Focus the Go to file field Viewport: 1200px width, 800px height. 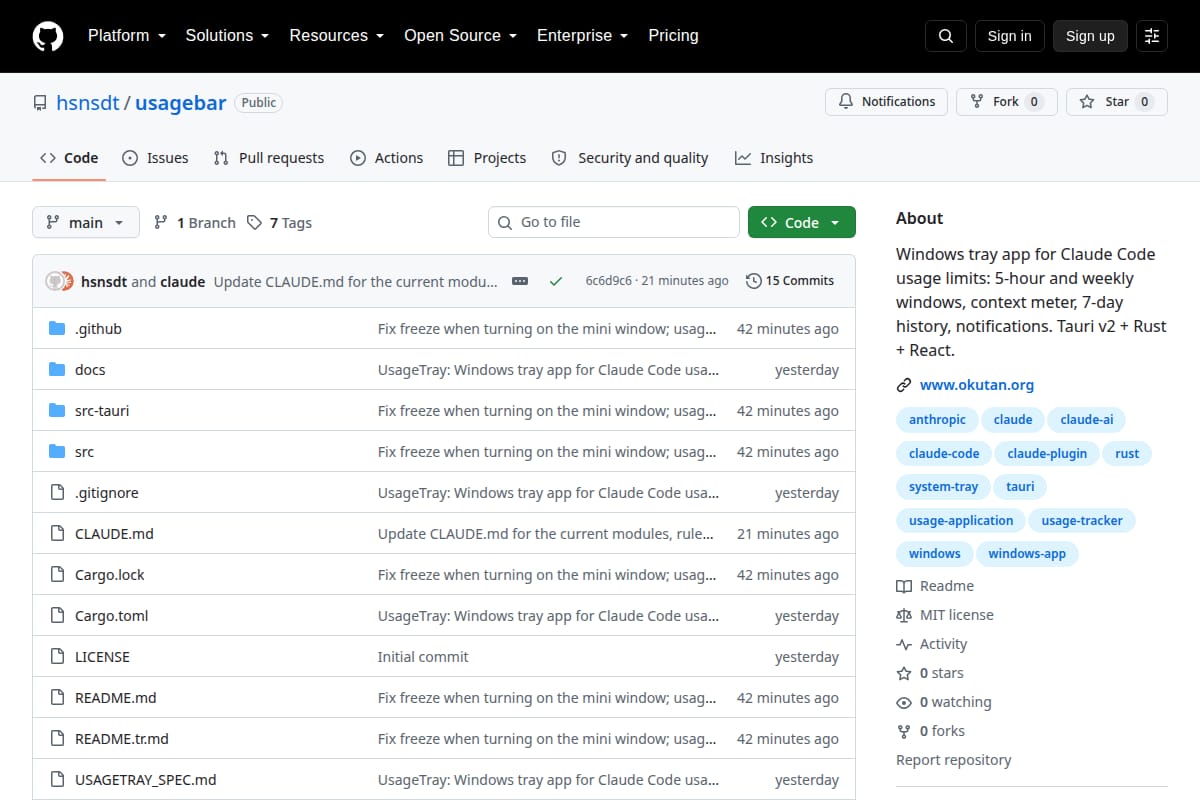pos(614,222)
